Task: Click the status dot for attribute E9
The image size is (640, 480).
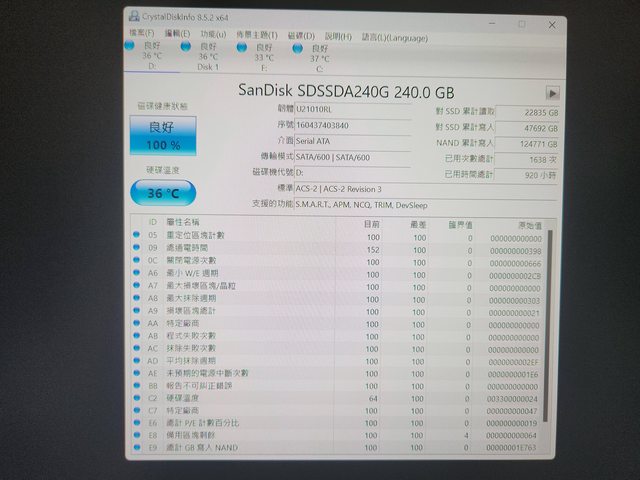Action: coord(138,448)
